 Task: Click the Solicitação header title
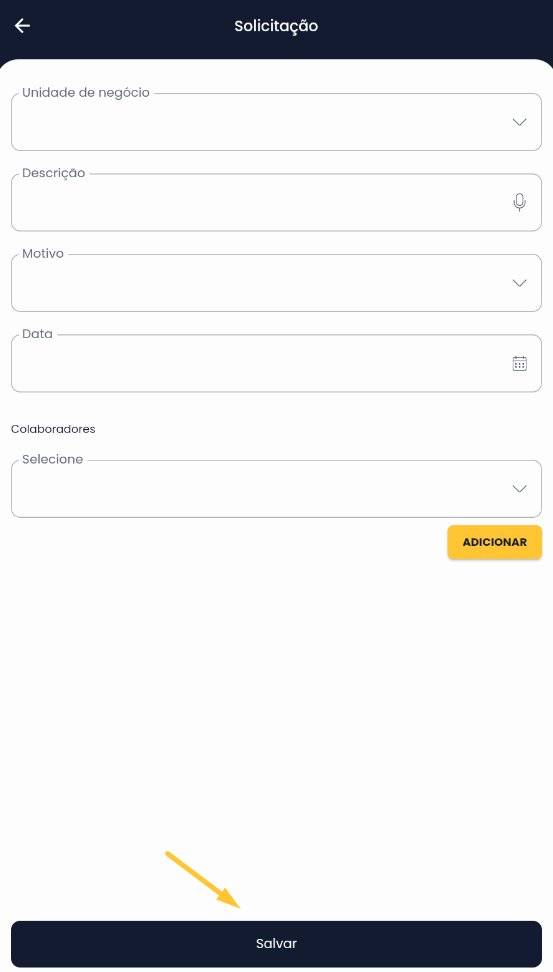coord(276,26)
